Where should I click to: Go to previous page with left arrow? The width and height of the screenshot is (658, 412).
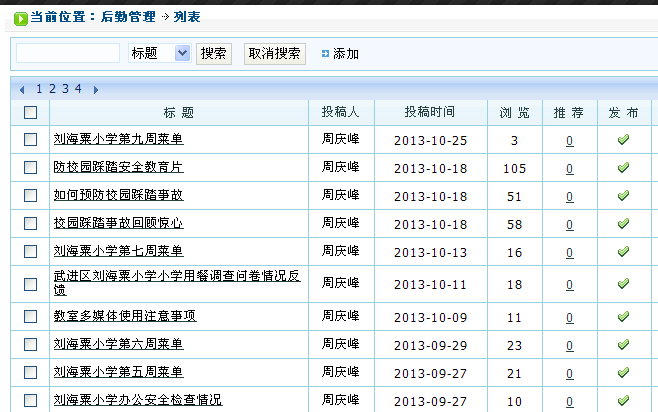22,89
